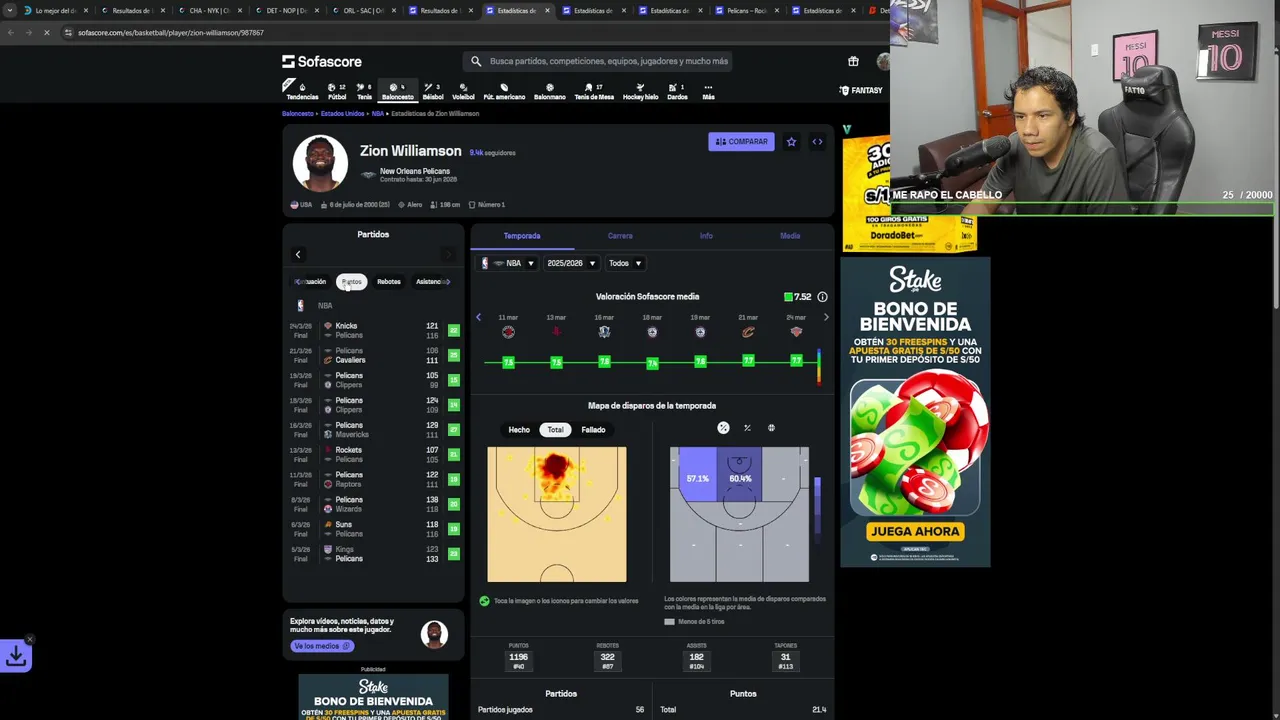Show Fallado shots on map
1280x720 pixels.
coord(593,430)
